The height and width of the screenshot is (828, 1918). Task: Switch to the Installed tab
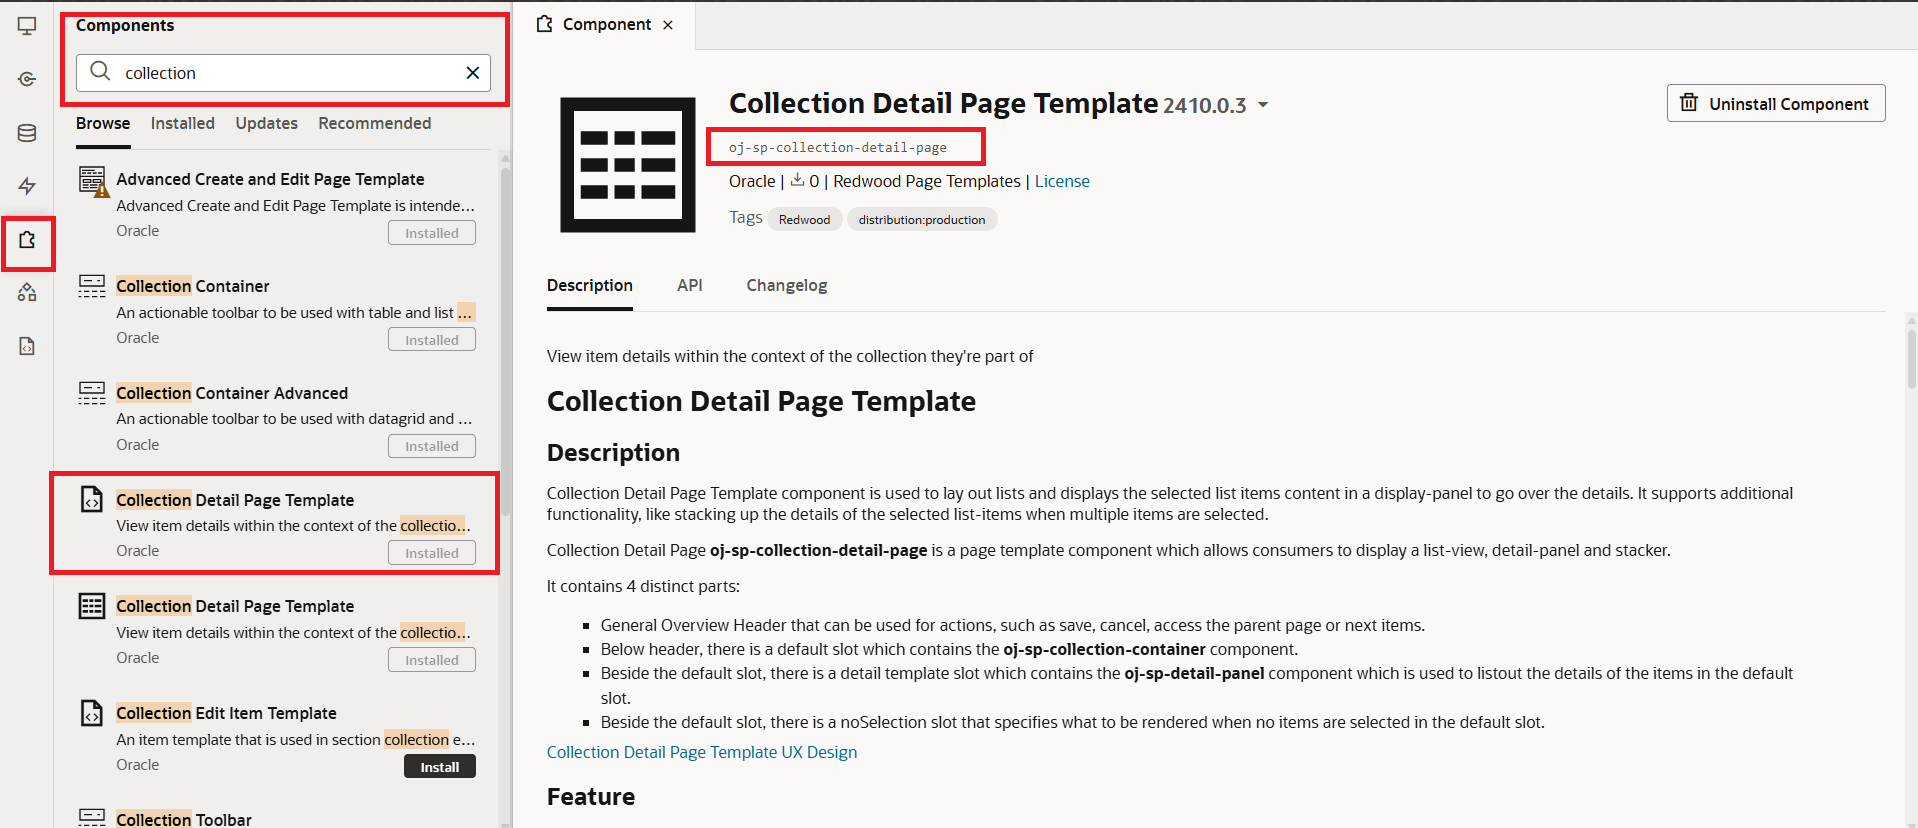[x=183, y=124]
